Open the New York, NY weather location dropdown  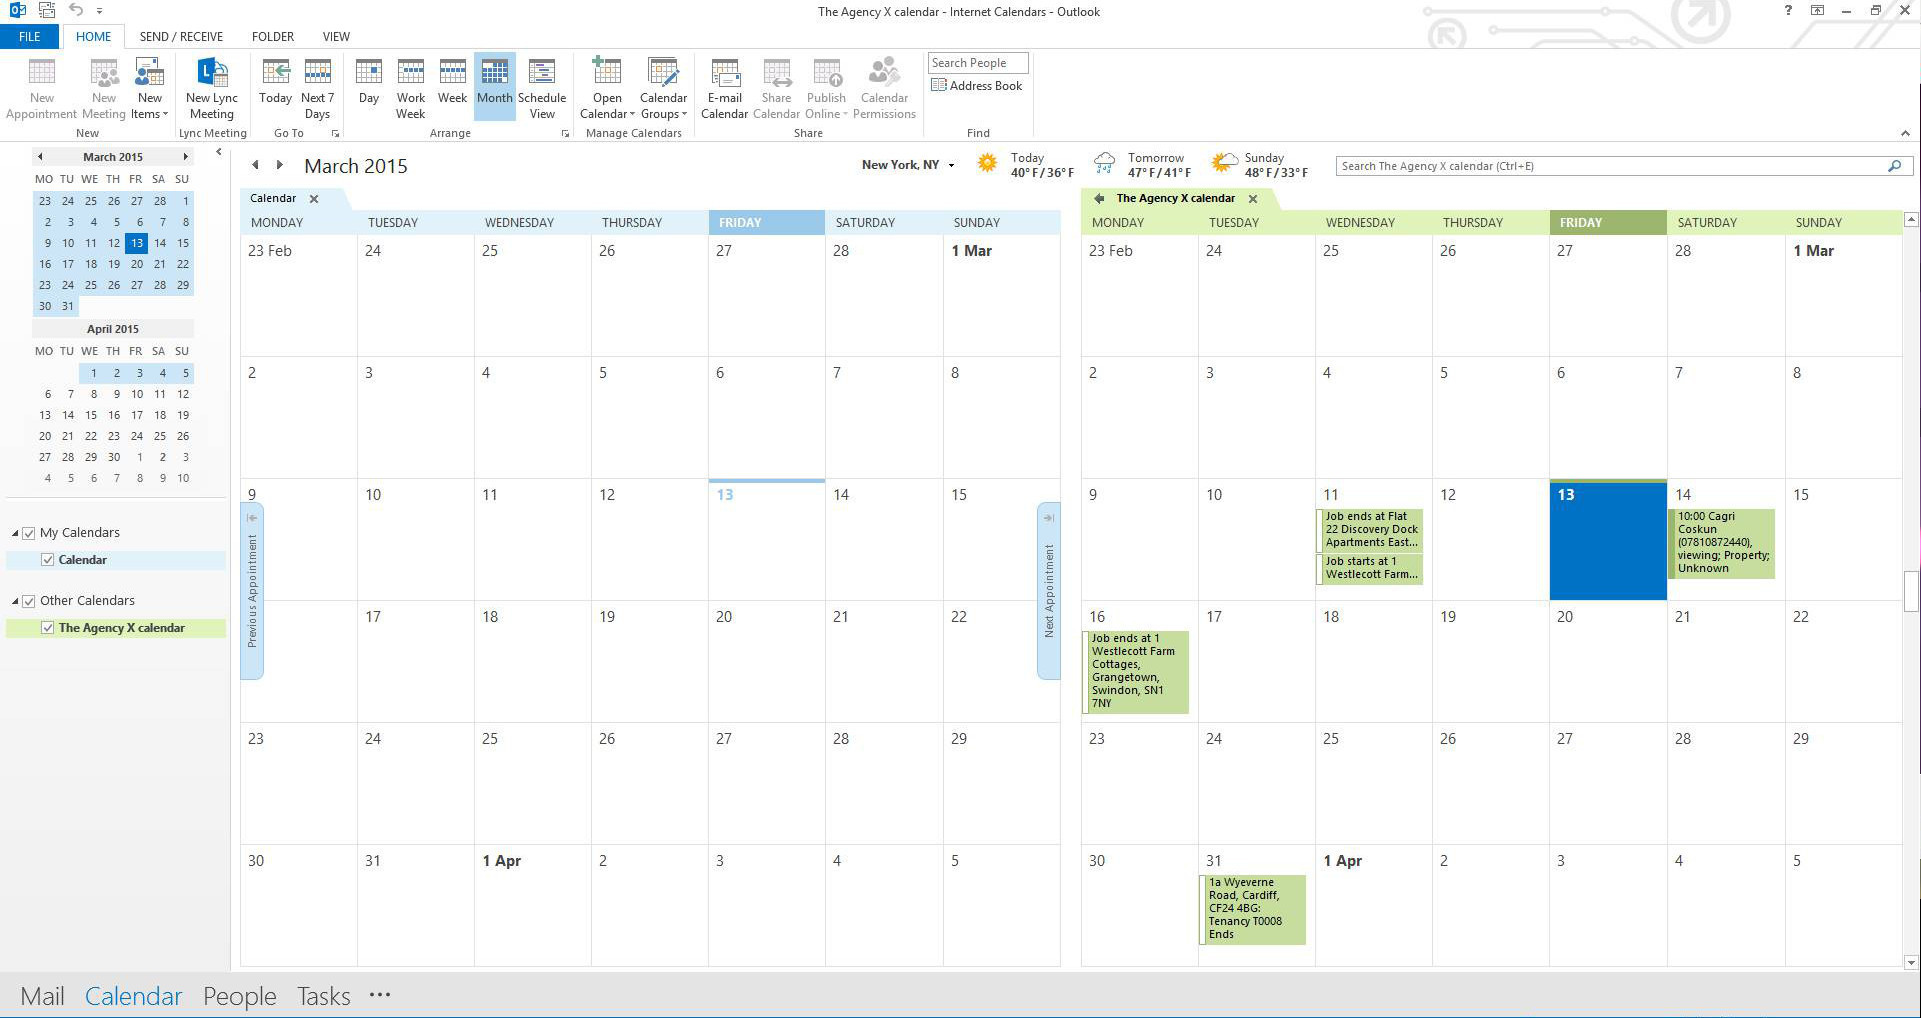pos(952,166)
